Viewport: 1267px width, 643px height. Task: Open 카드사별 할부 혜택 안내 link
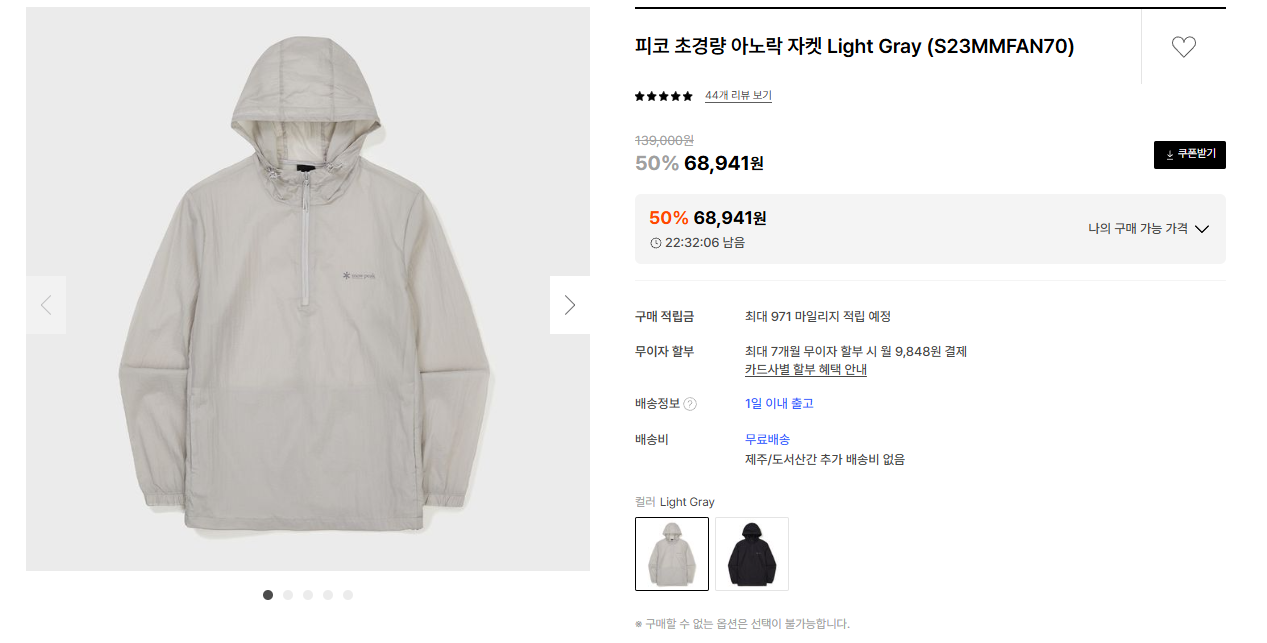point(806,370)
